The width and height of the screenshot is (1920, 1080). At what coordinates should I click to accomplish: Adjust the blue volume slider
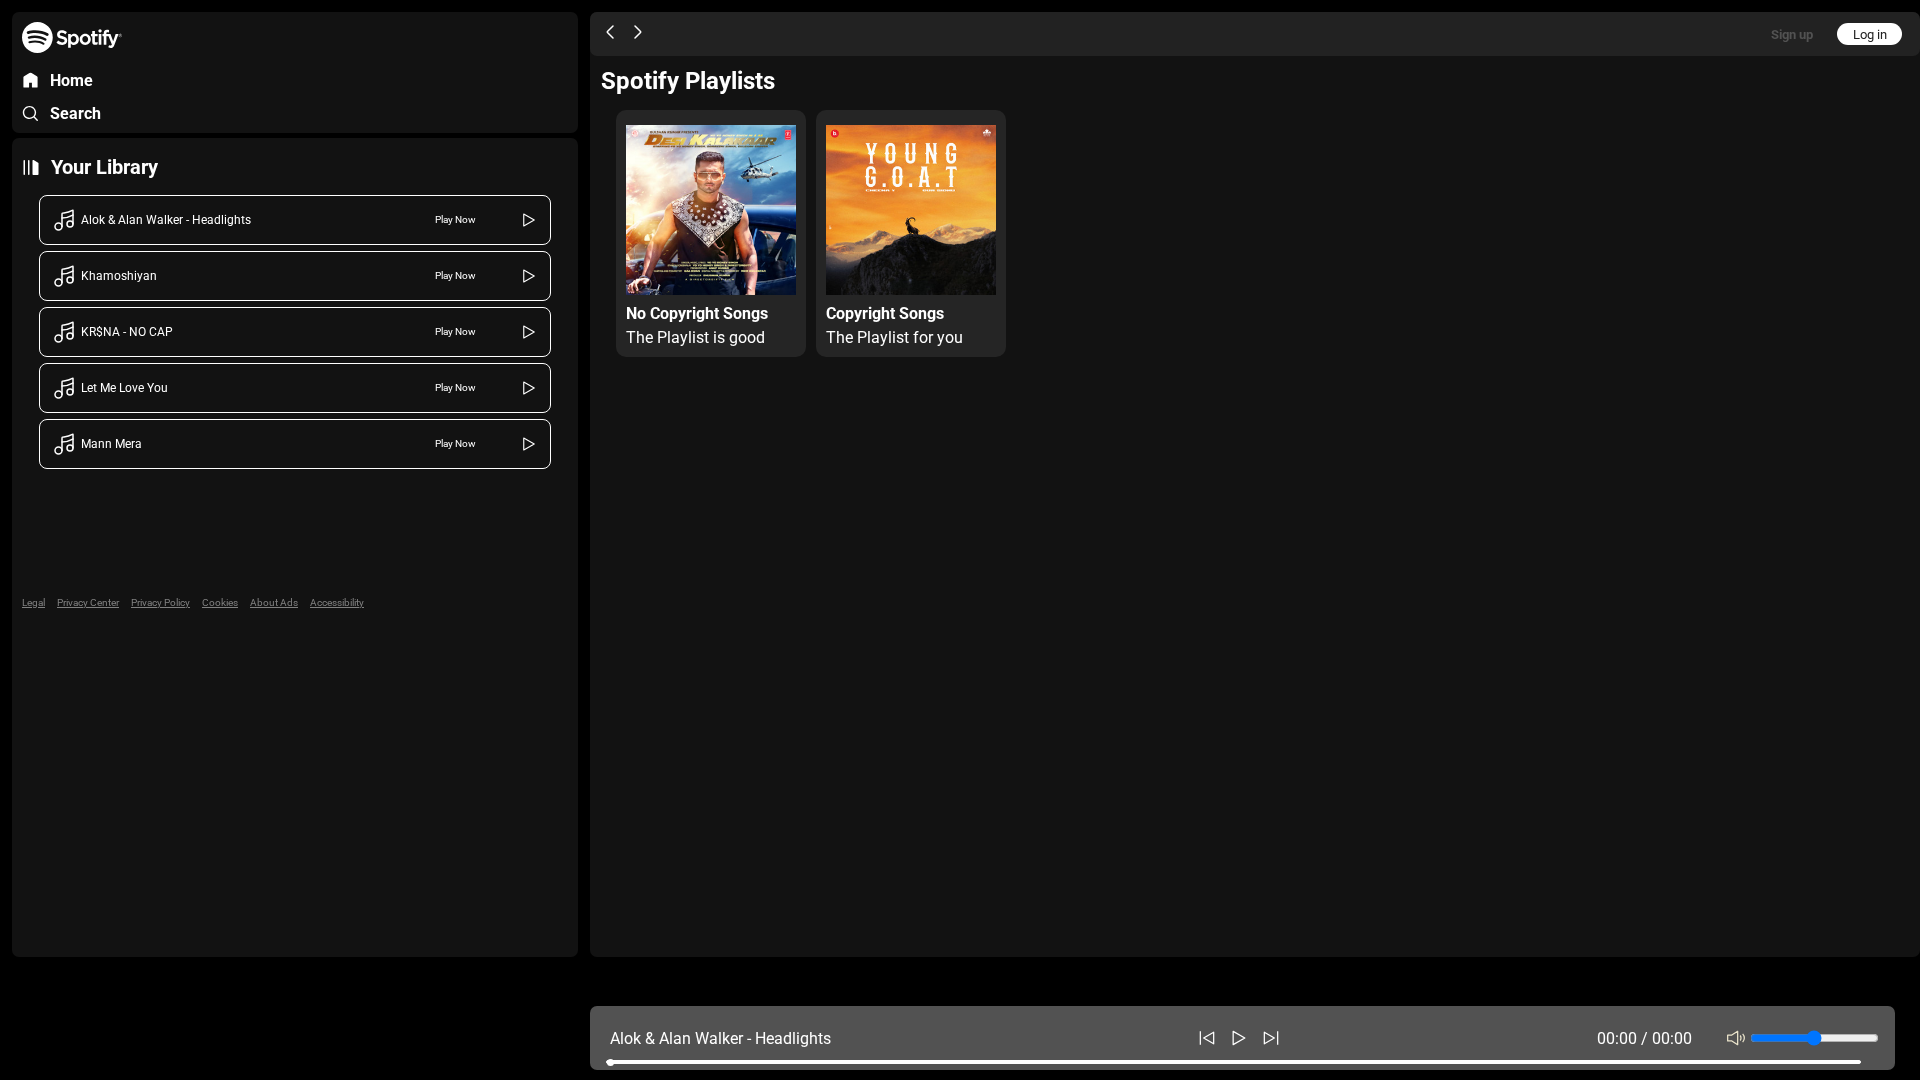1814,1038
